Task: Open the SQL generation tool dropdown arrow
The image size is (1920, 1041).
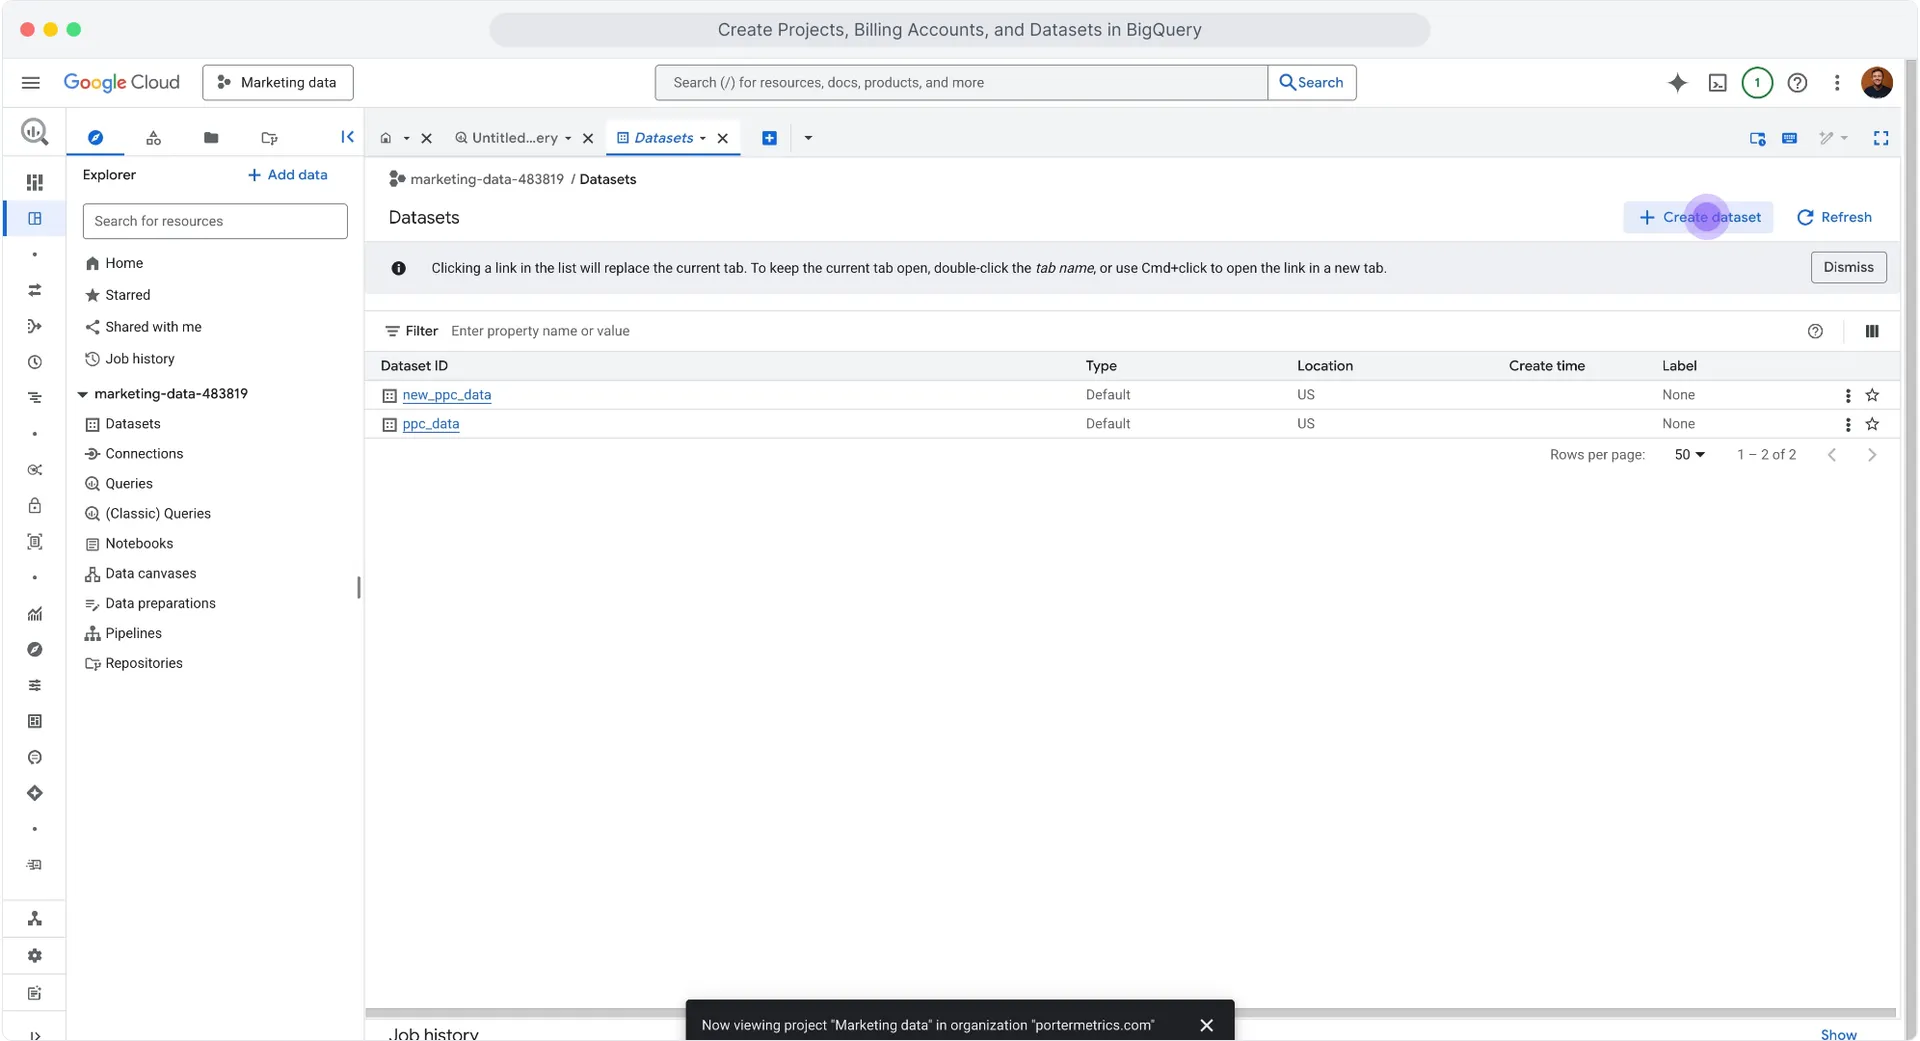Action: click(x=1845, y=138)
